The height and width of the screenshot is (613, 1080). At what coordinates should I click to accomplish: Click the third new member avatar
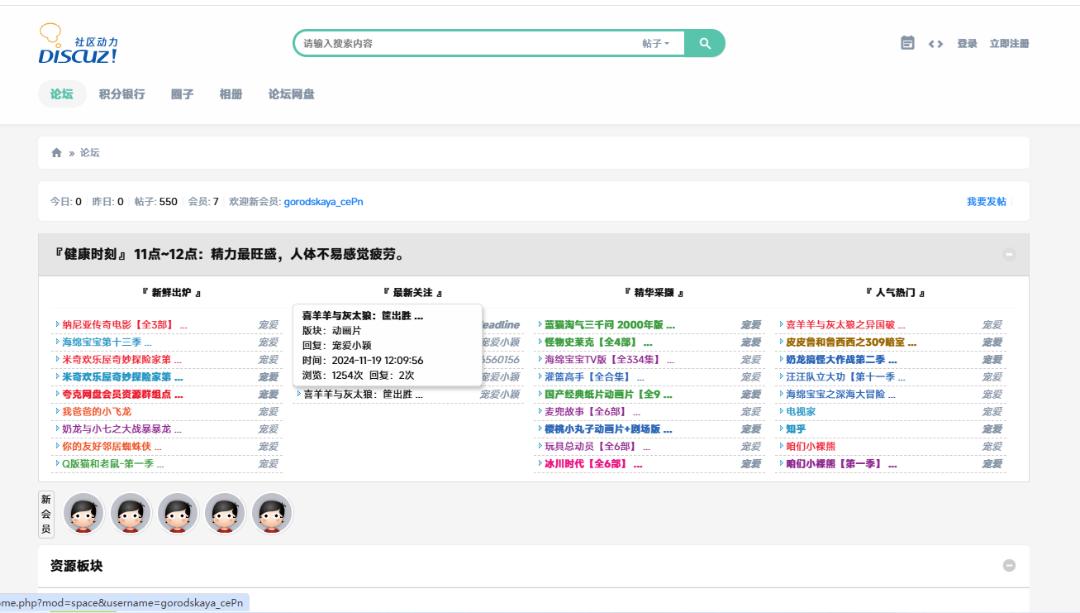pyautogui.click(x=178, y=513)
